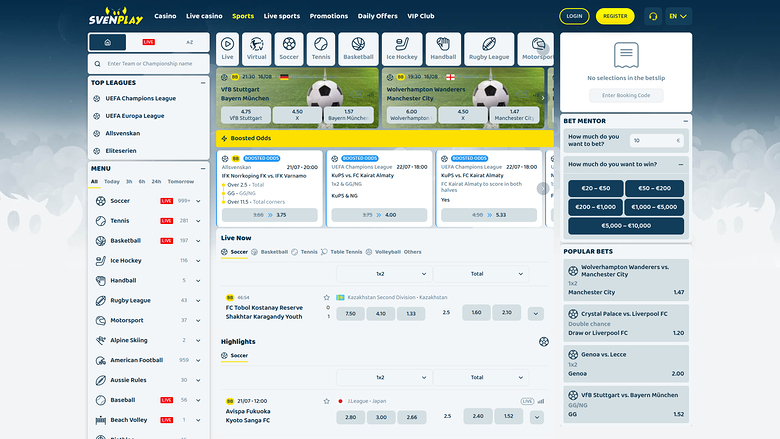Open Live casino in top navigation
Viewport: 780px width, 439px height.
click(204, 16)
